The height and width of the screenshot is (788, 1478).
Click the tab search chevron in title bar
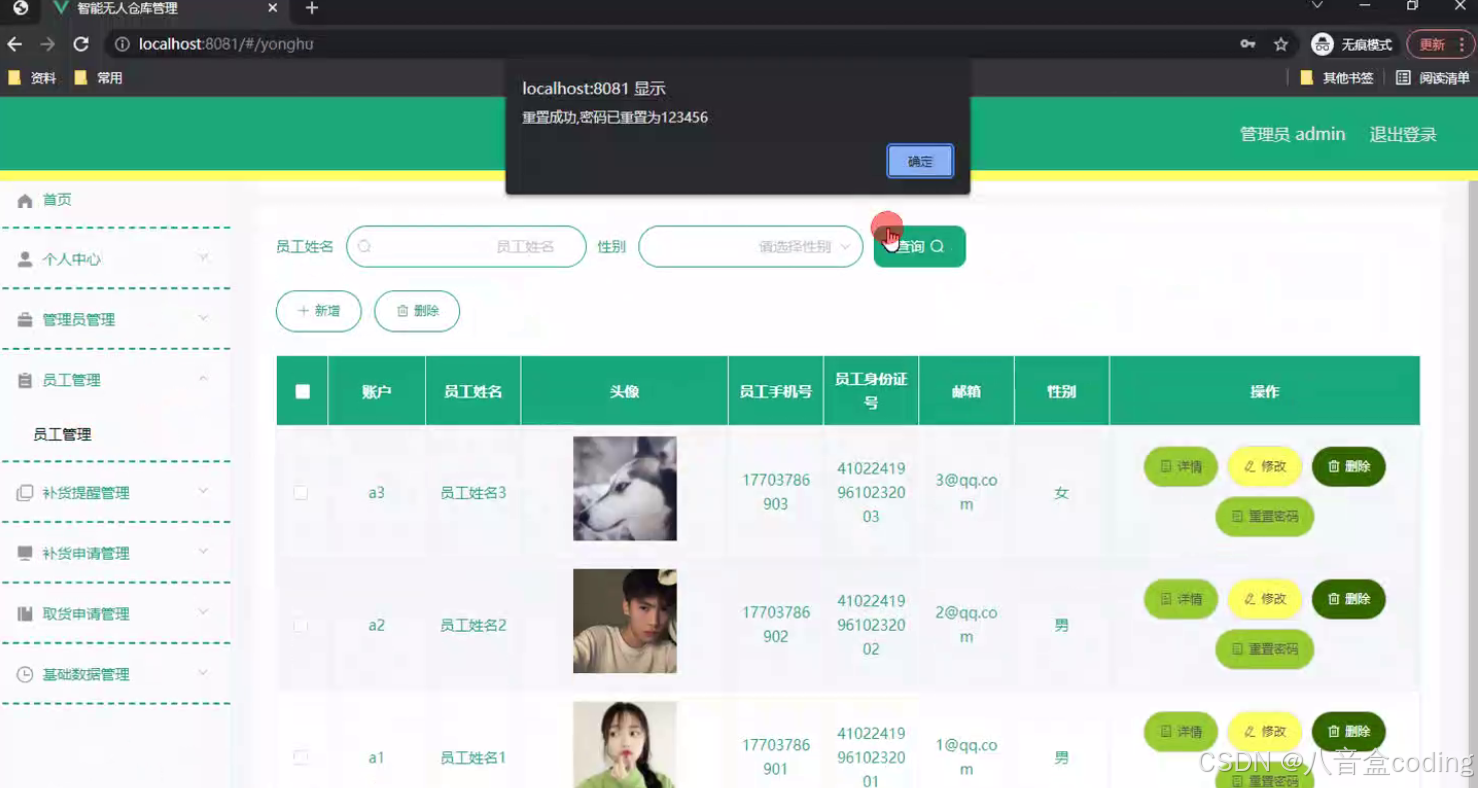click(x=1317, y=6)
